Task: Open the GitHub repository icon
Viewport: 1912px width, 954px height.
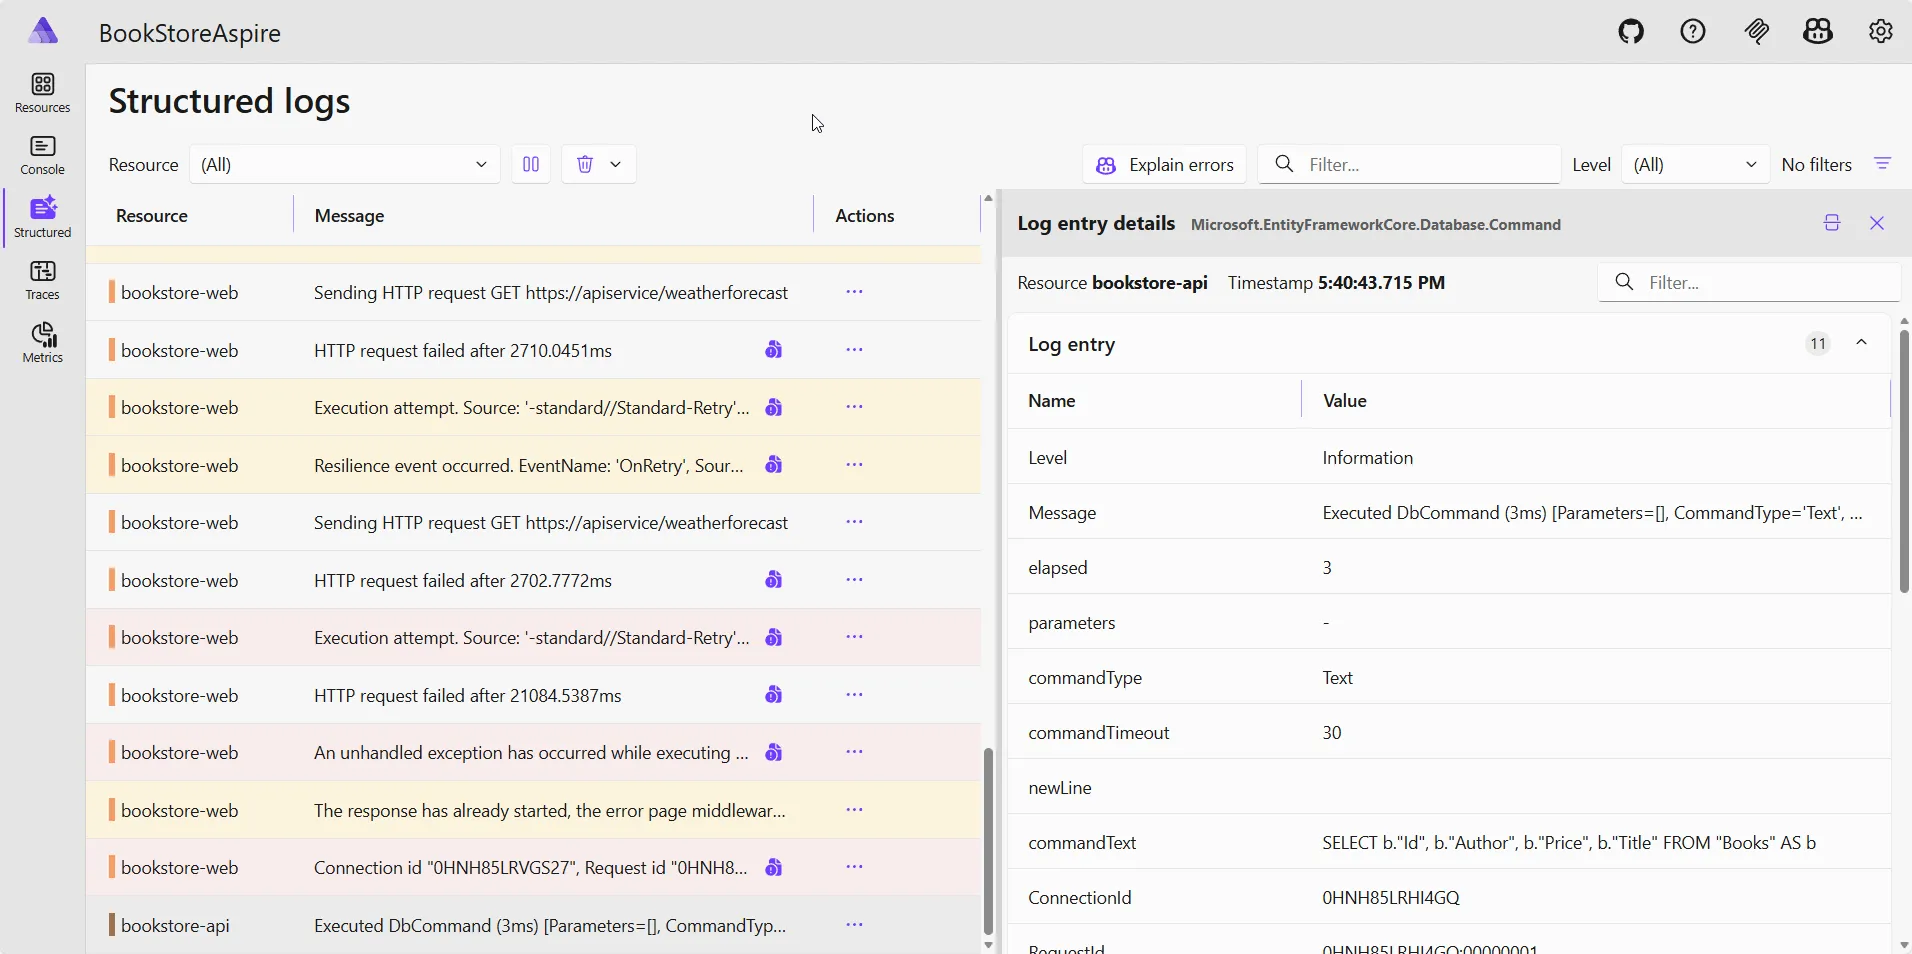Action: (x=1630, y=31)
